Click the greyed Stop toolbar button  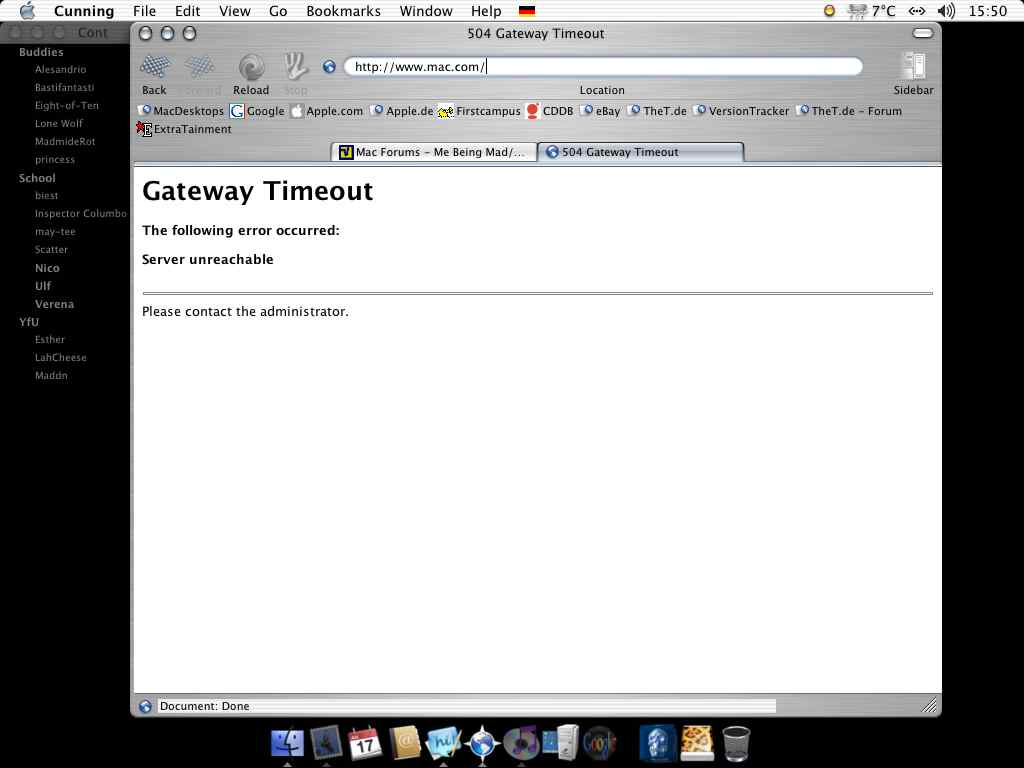pos(296,74)
